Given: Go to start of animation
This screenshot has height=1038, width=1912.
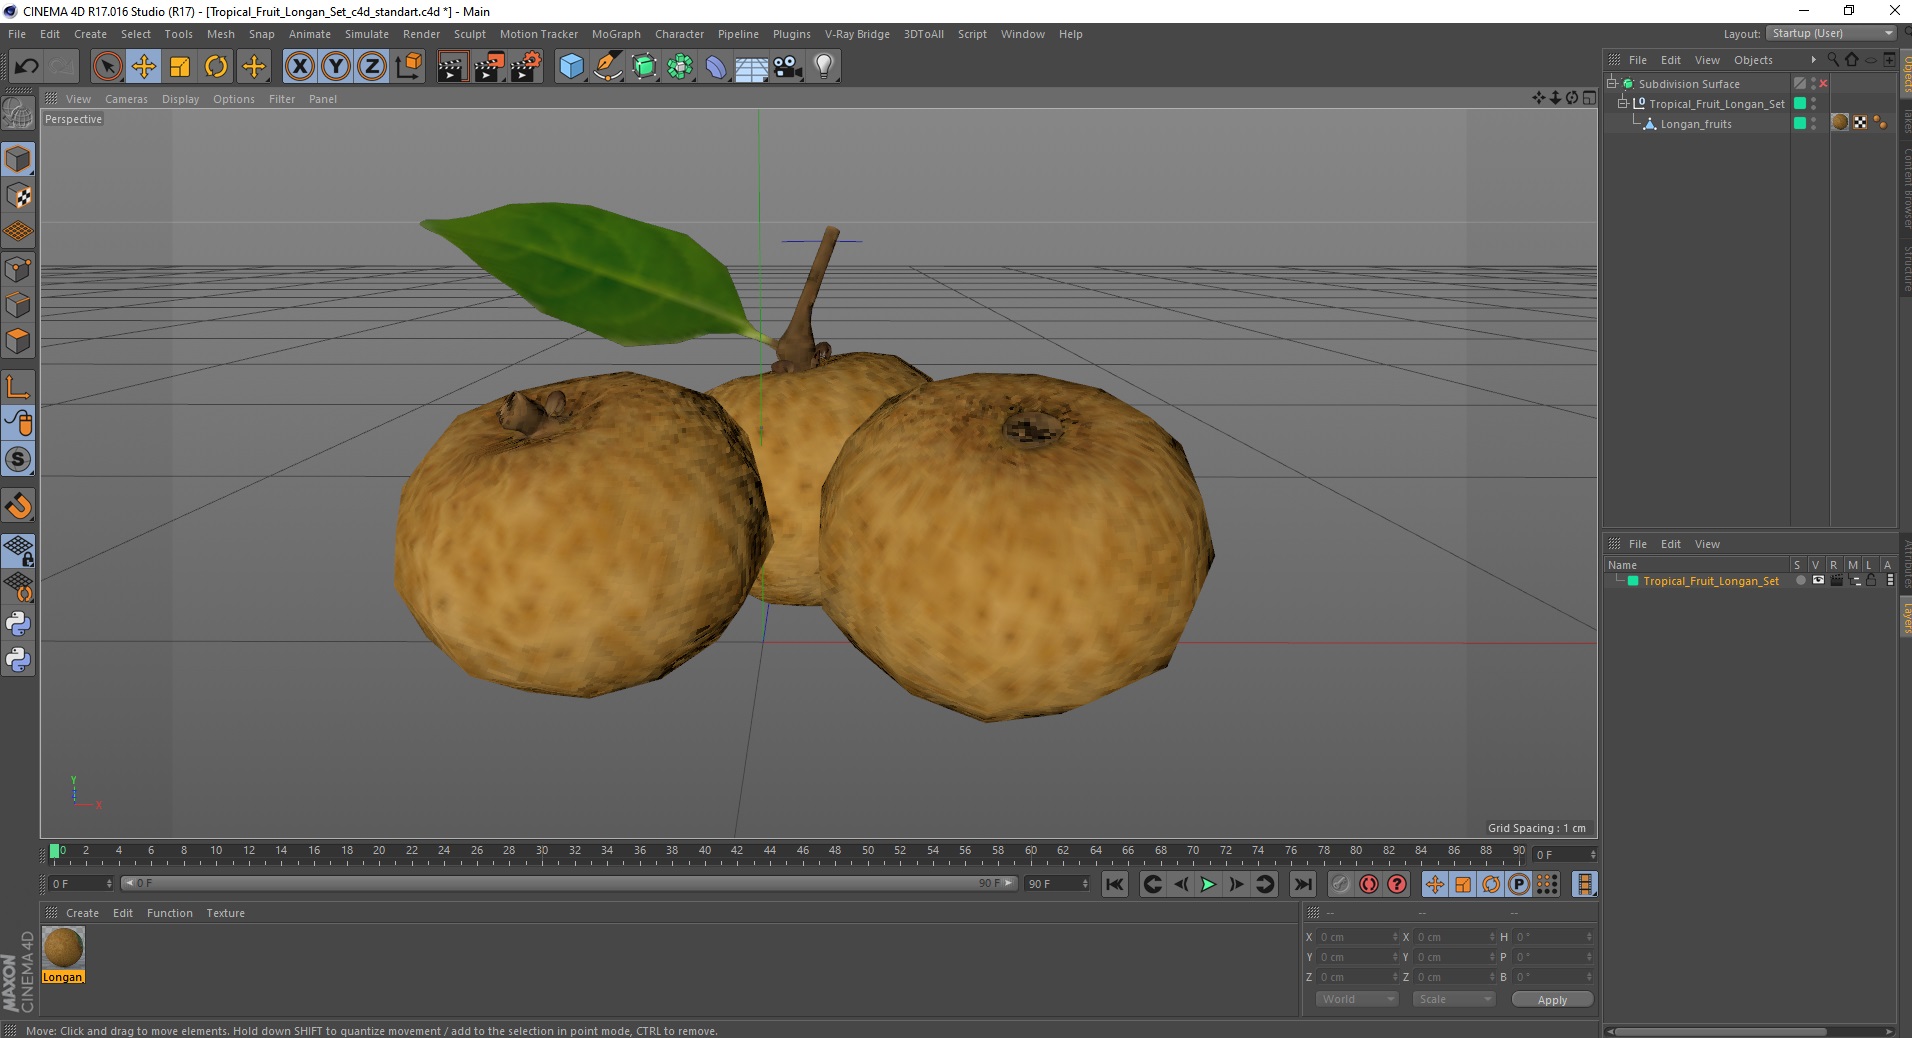Looking at the screenshot, I should (1115, 884).
